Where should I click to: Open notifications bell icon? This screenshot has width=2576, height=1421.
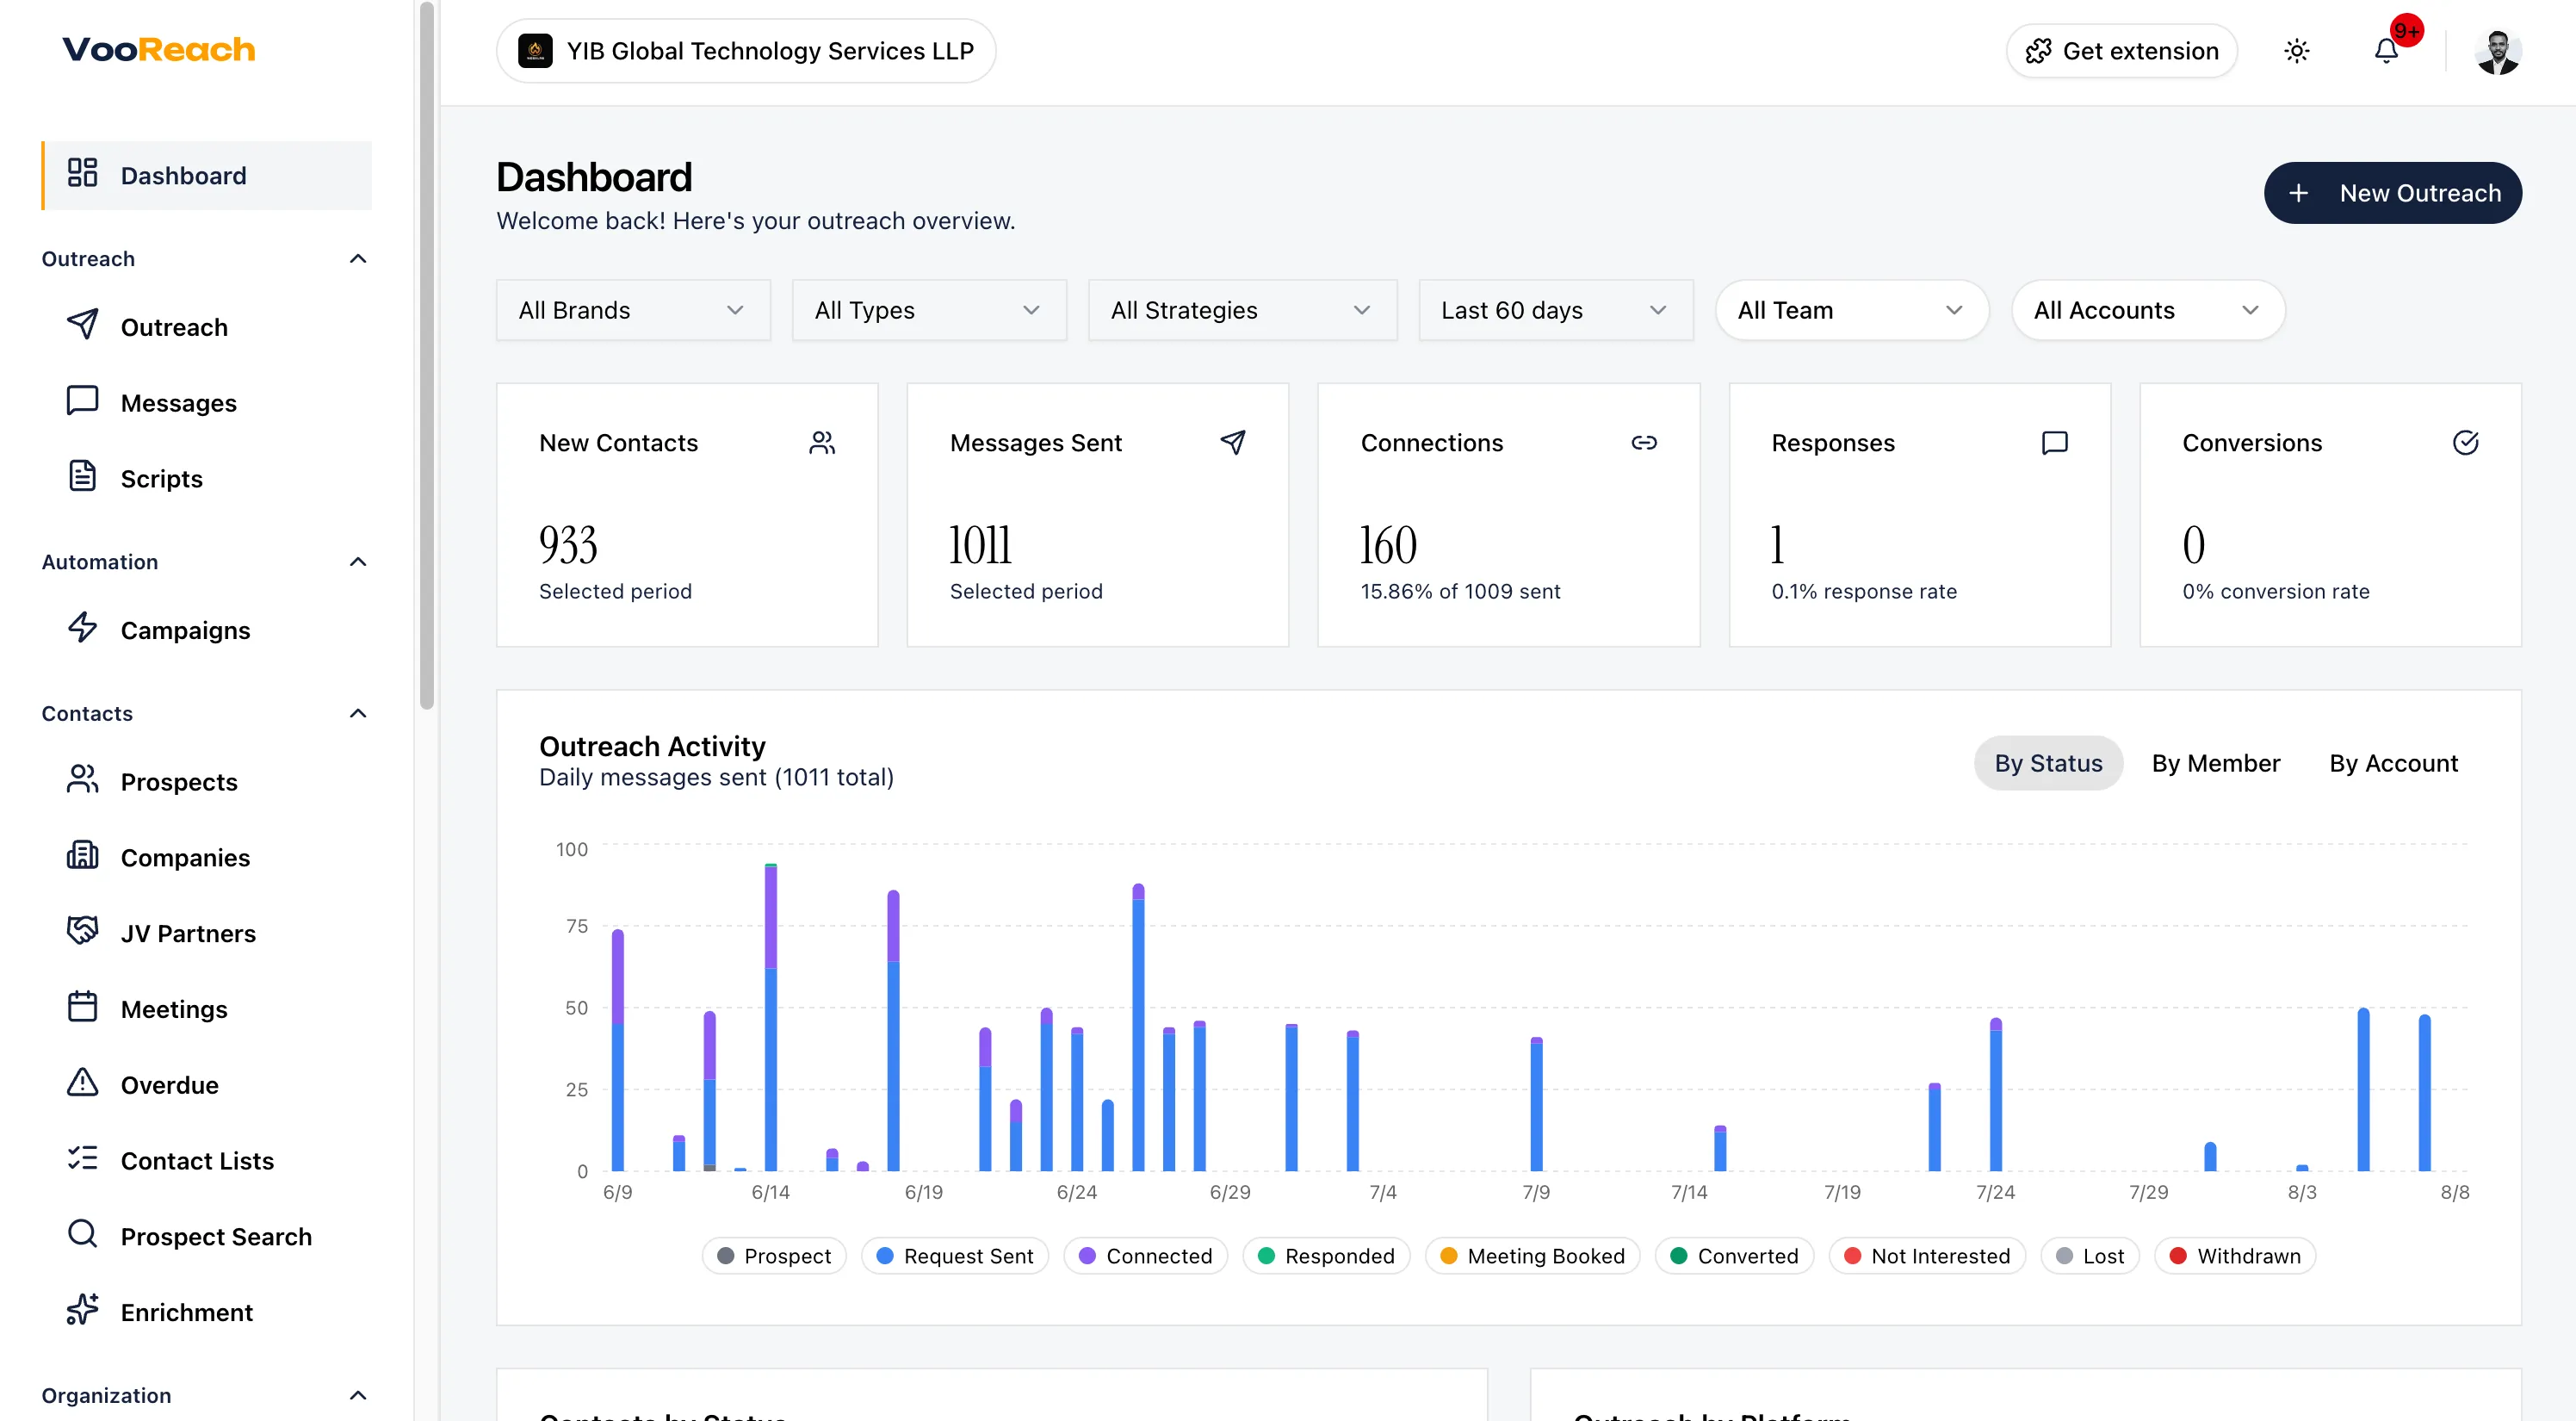tap(2386, 51)
